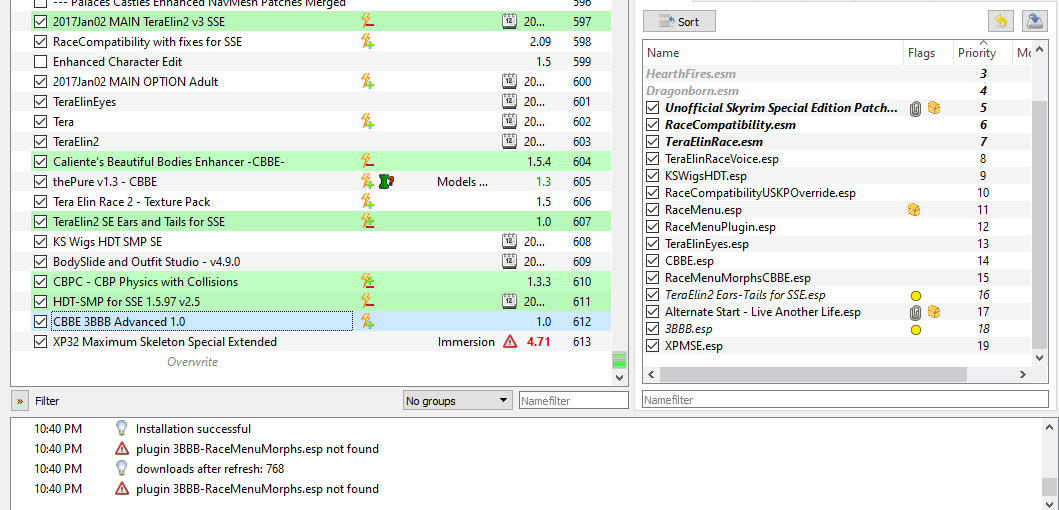
Task: Click conflict icon on Tera Elin Race 2 - Texture Pack
Action: tap(367, 201)
